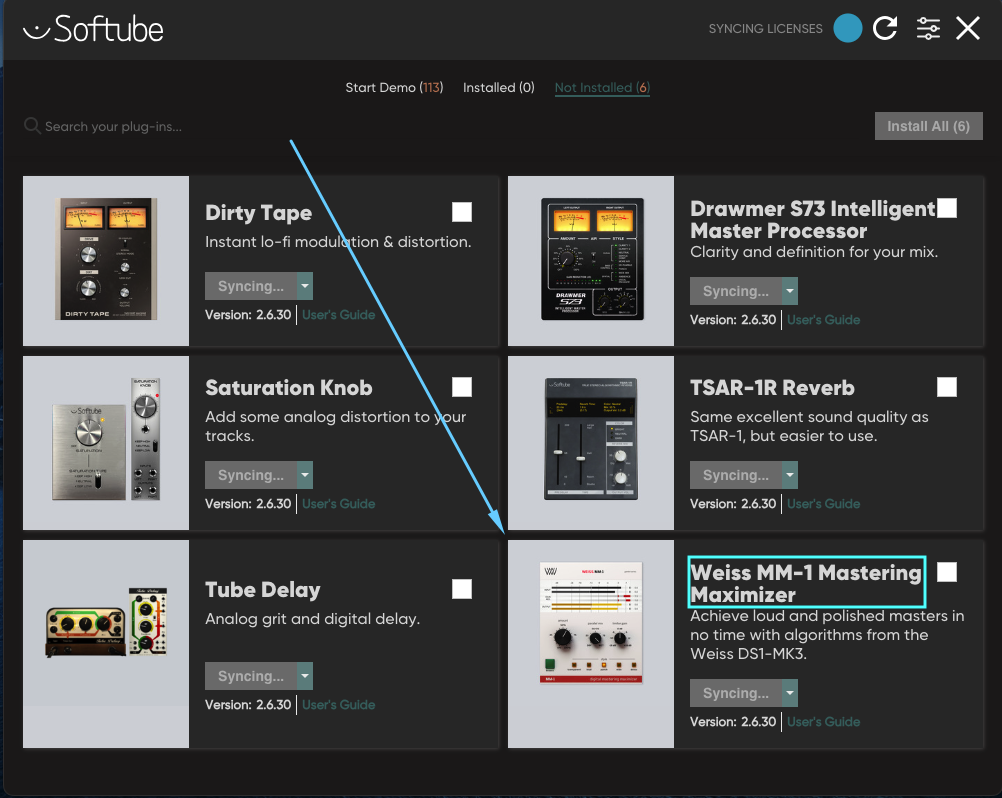
Task: Expand the TSAR-1R Reverb Syncing dropdown
Action: tap(790, 474)
